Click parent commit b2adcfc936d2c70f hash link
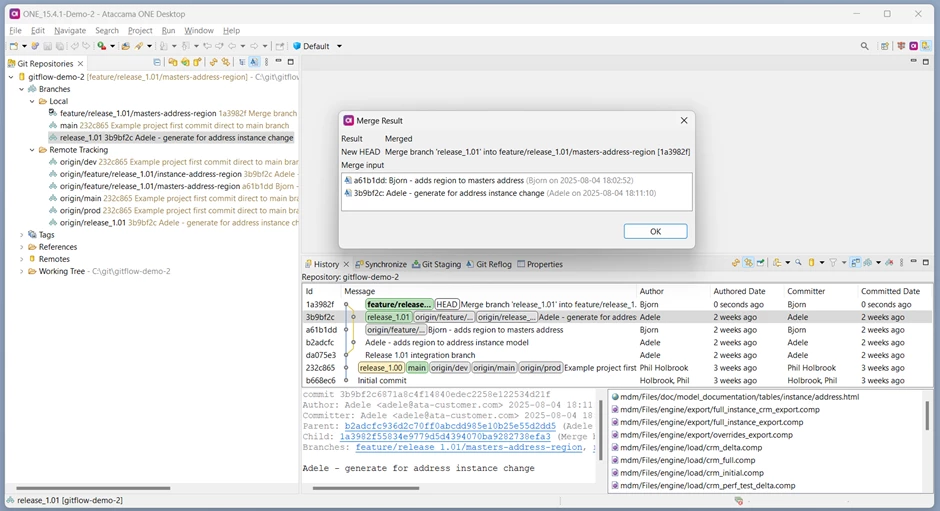 tap(450, 426)
